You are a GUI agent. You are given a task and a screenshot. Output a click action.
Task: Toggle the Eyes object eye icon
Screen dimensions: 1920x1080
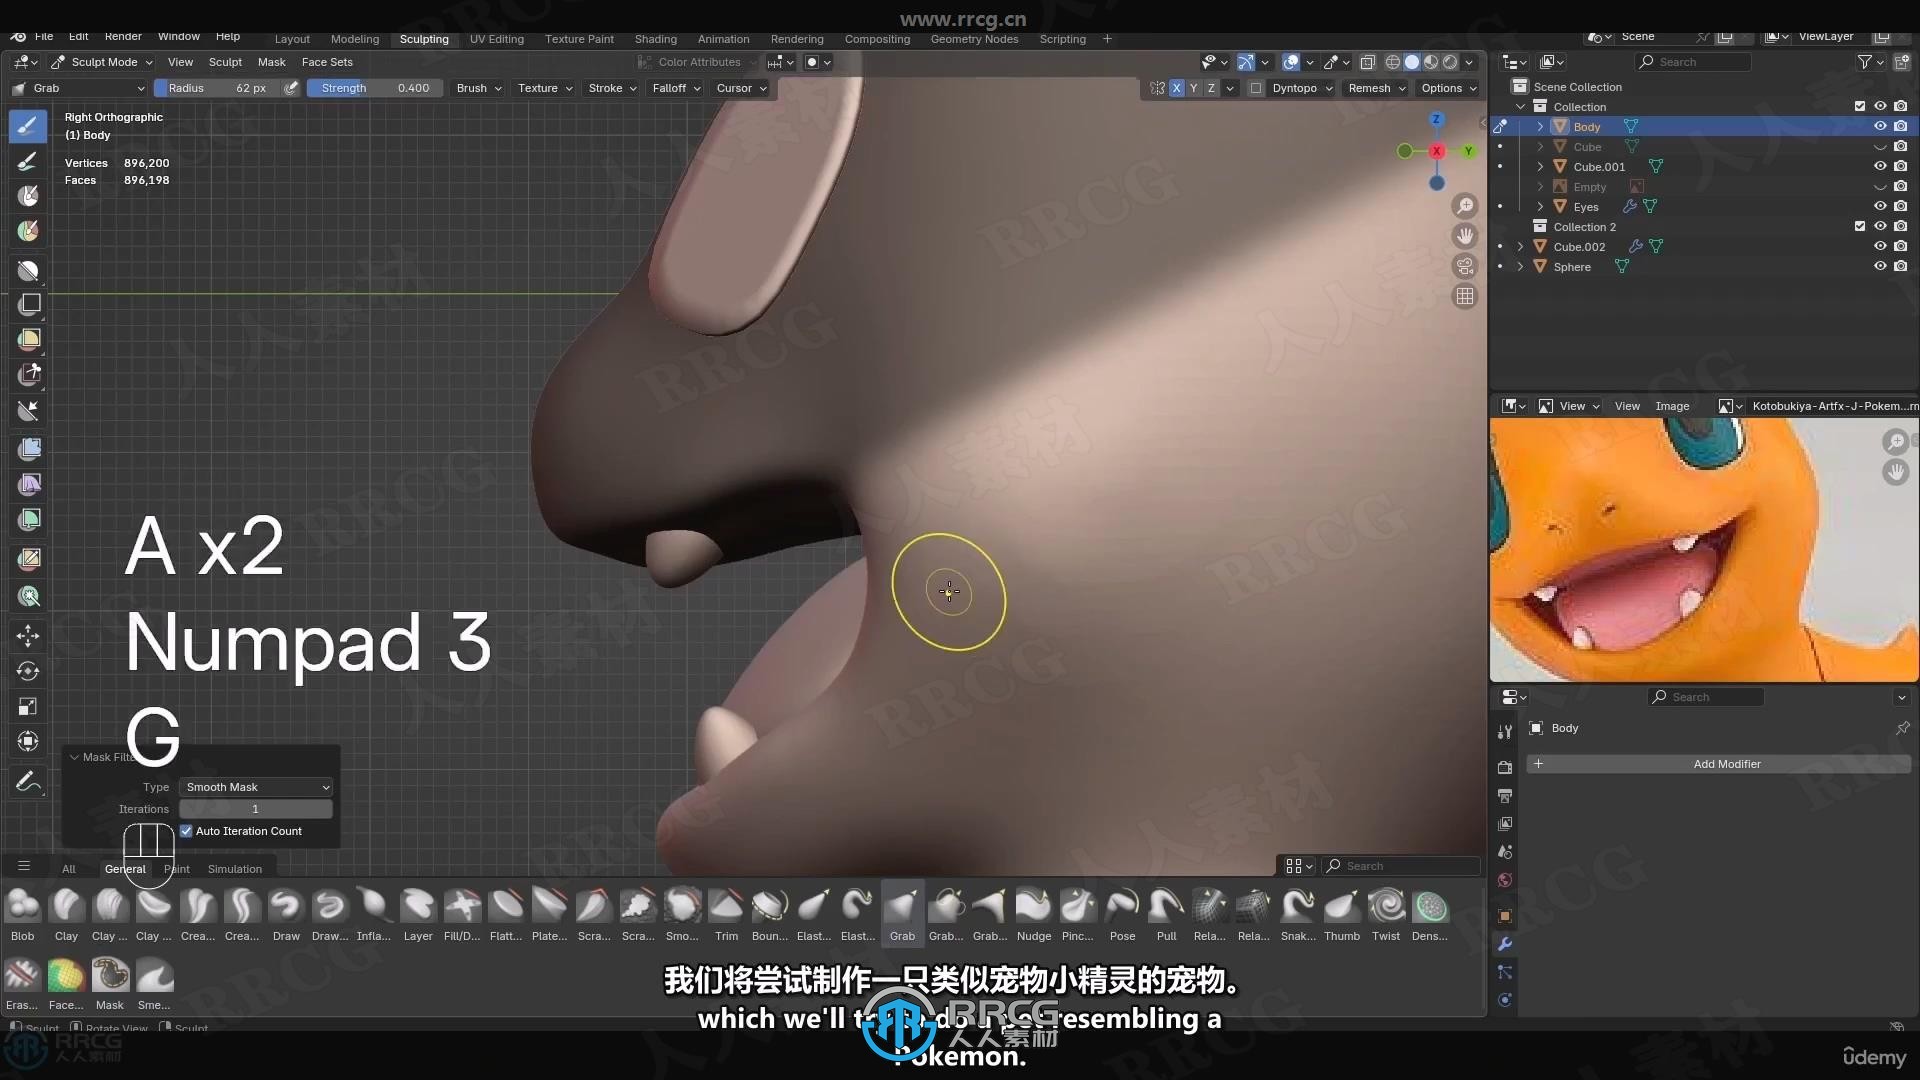point(1880,206)
